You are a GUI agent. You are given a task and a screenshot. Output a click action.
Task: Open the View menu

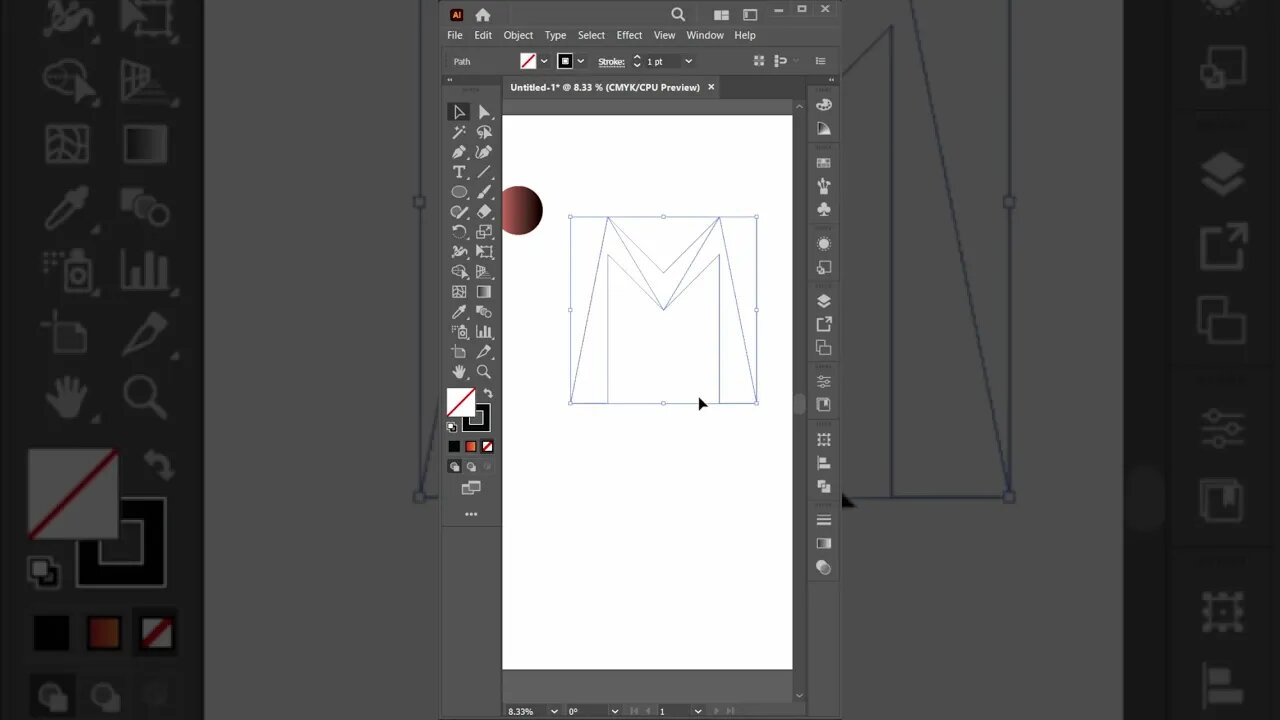click(x=664, y=35)
